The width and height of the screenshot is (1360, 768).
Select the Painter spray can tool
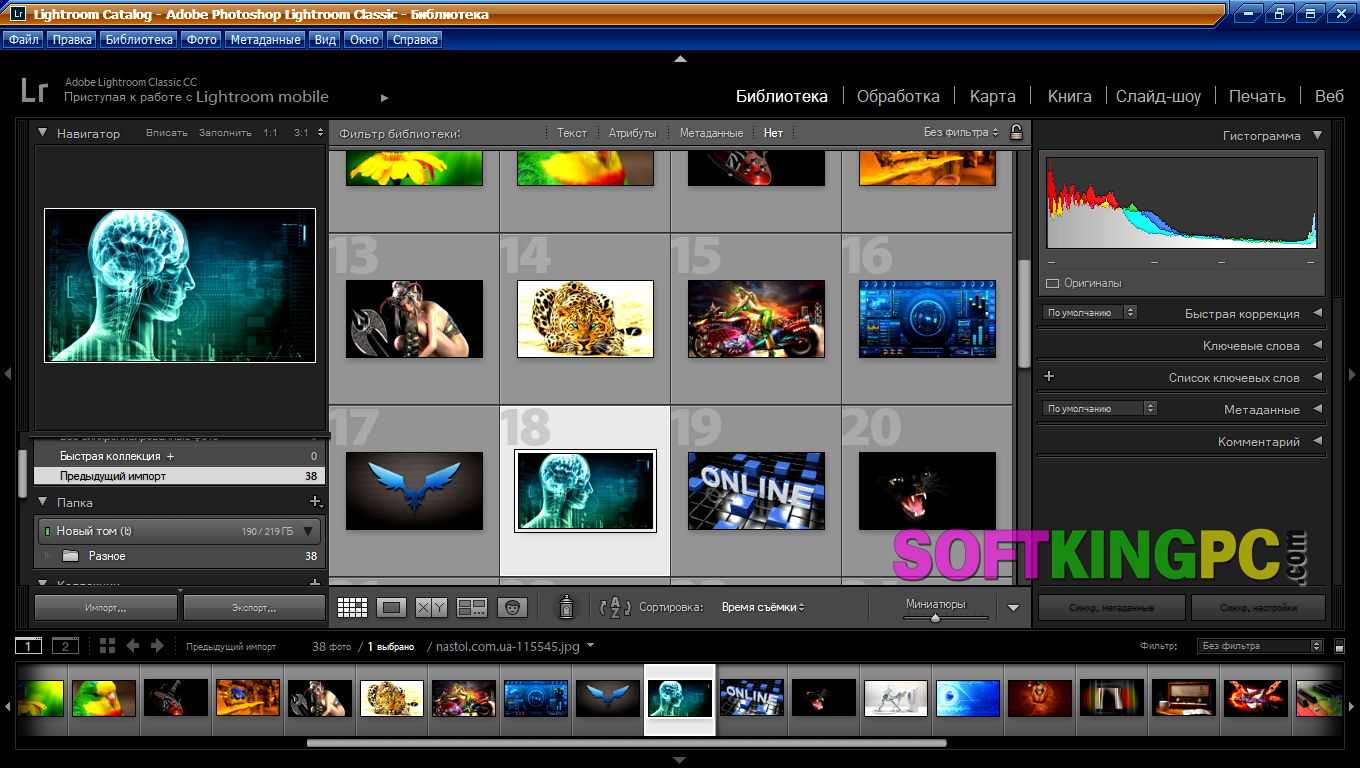click(x=566, y=607)
